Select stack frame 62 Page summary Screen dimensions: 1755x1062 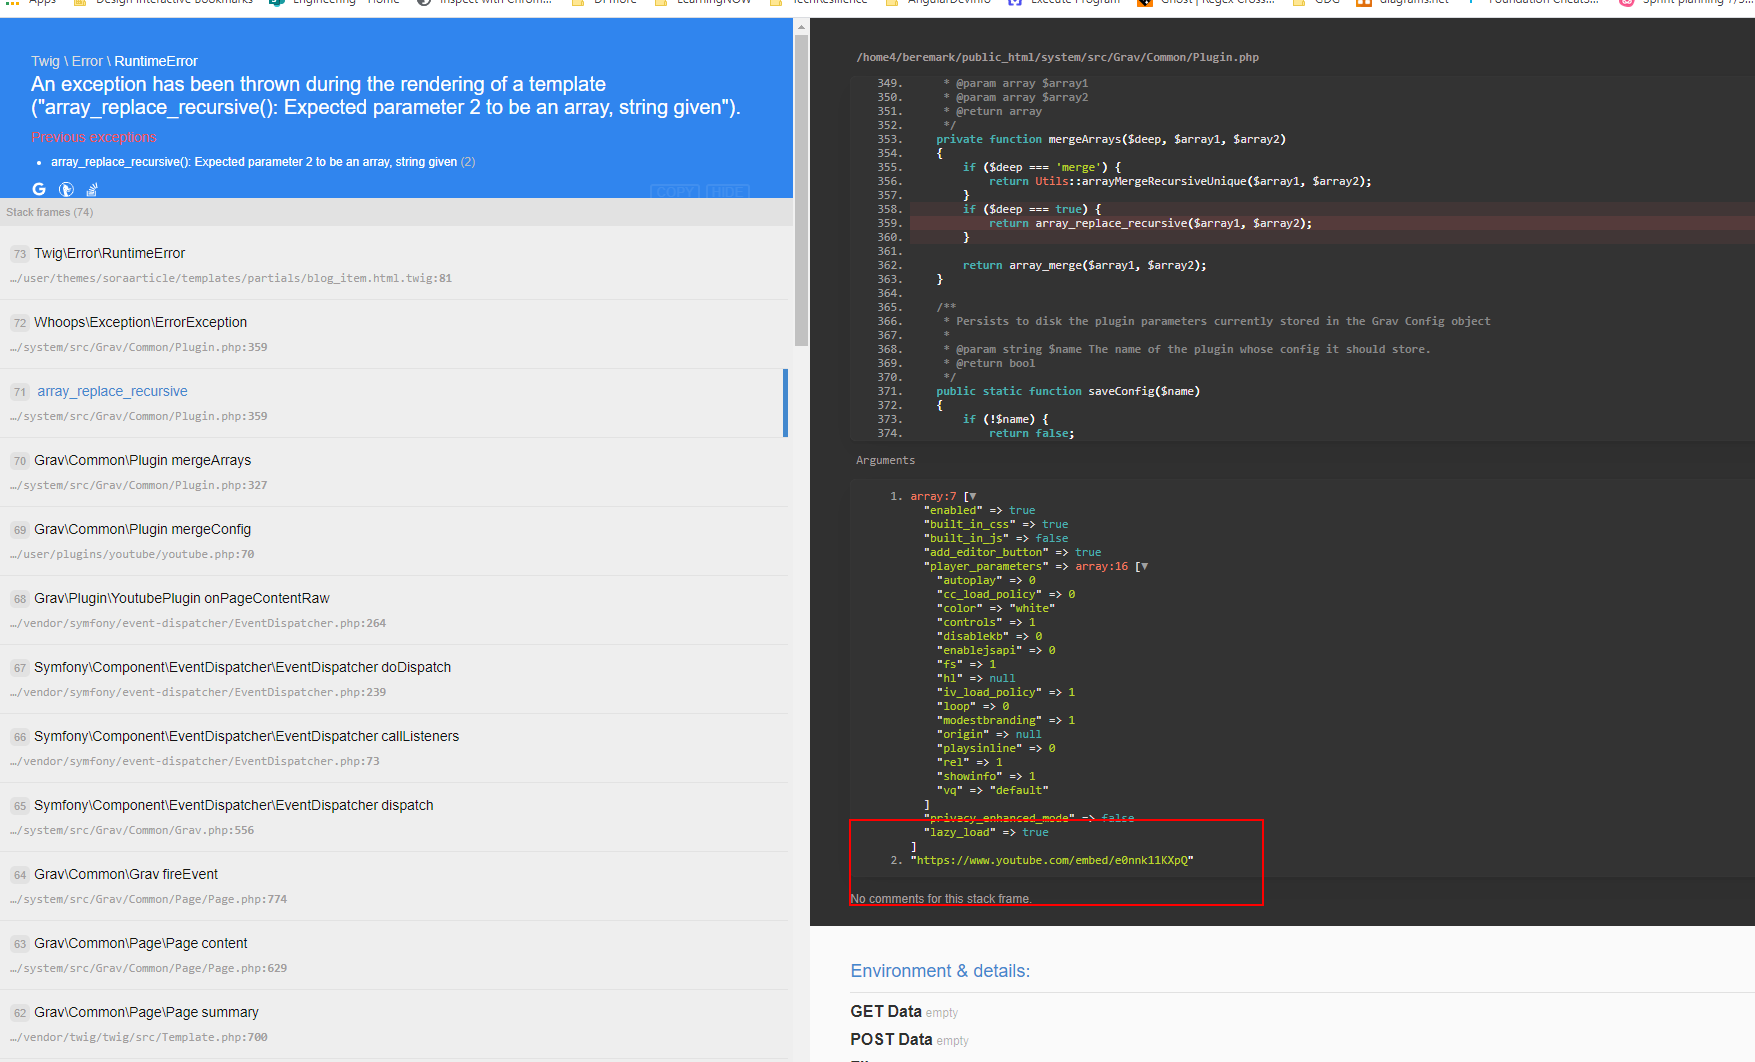point(394,1024)
